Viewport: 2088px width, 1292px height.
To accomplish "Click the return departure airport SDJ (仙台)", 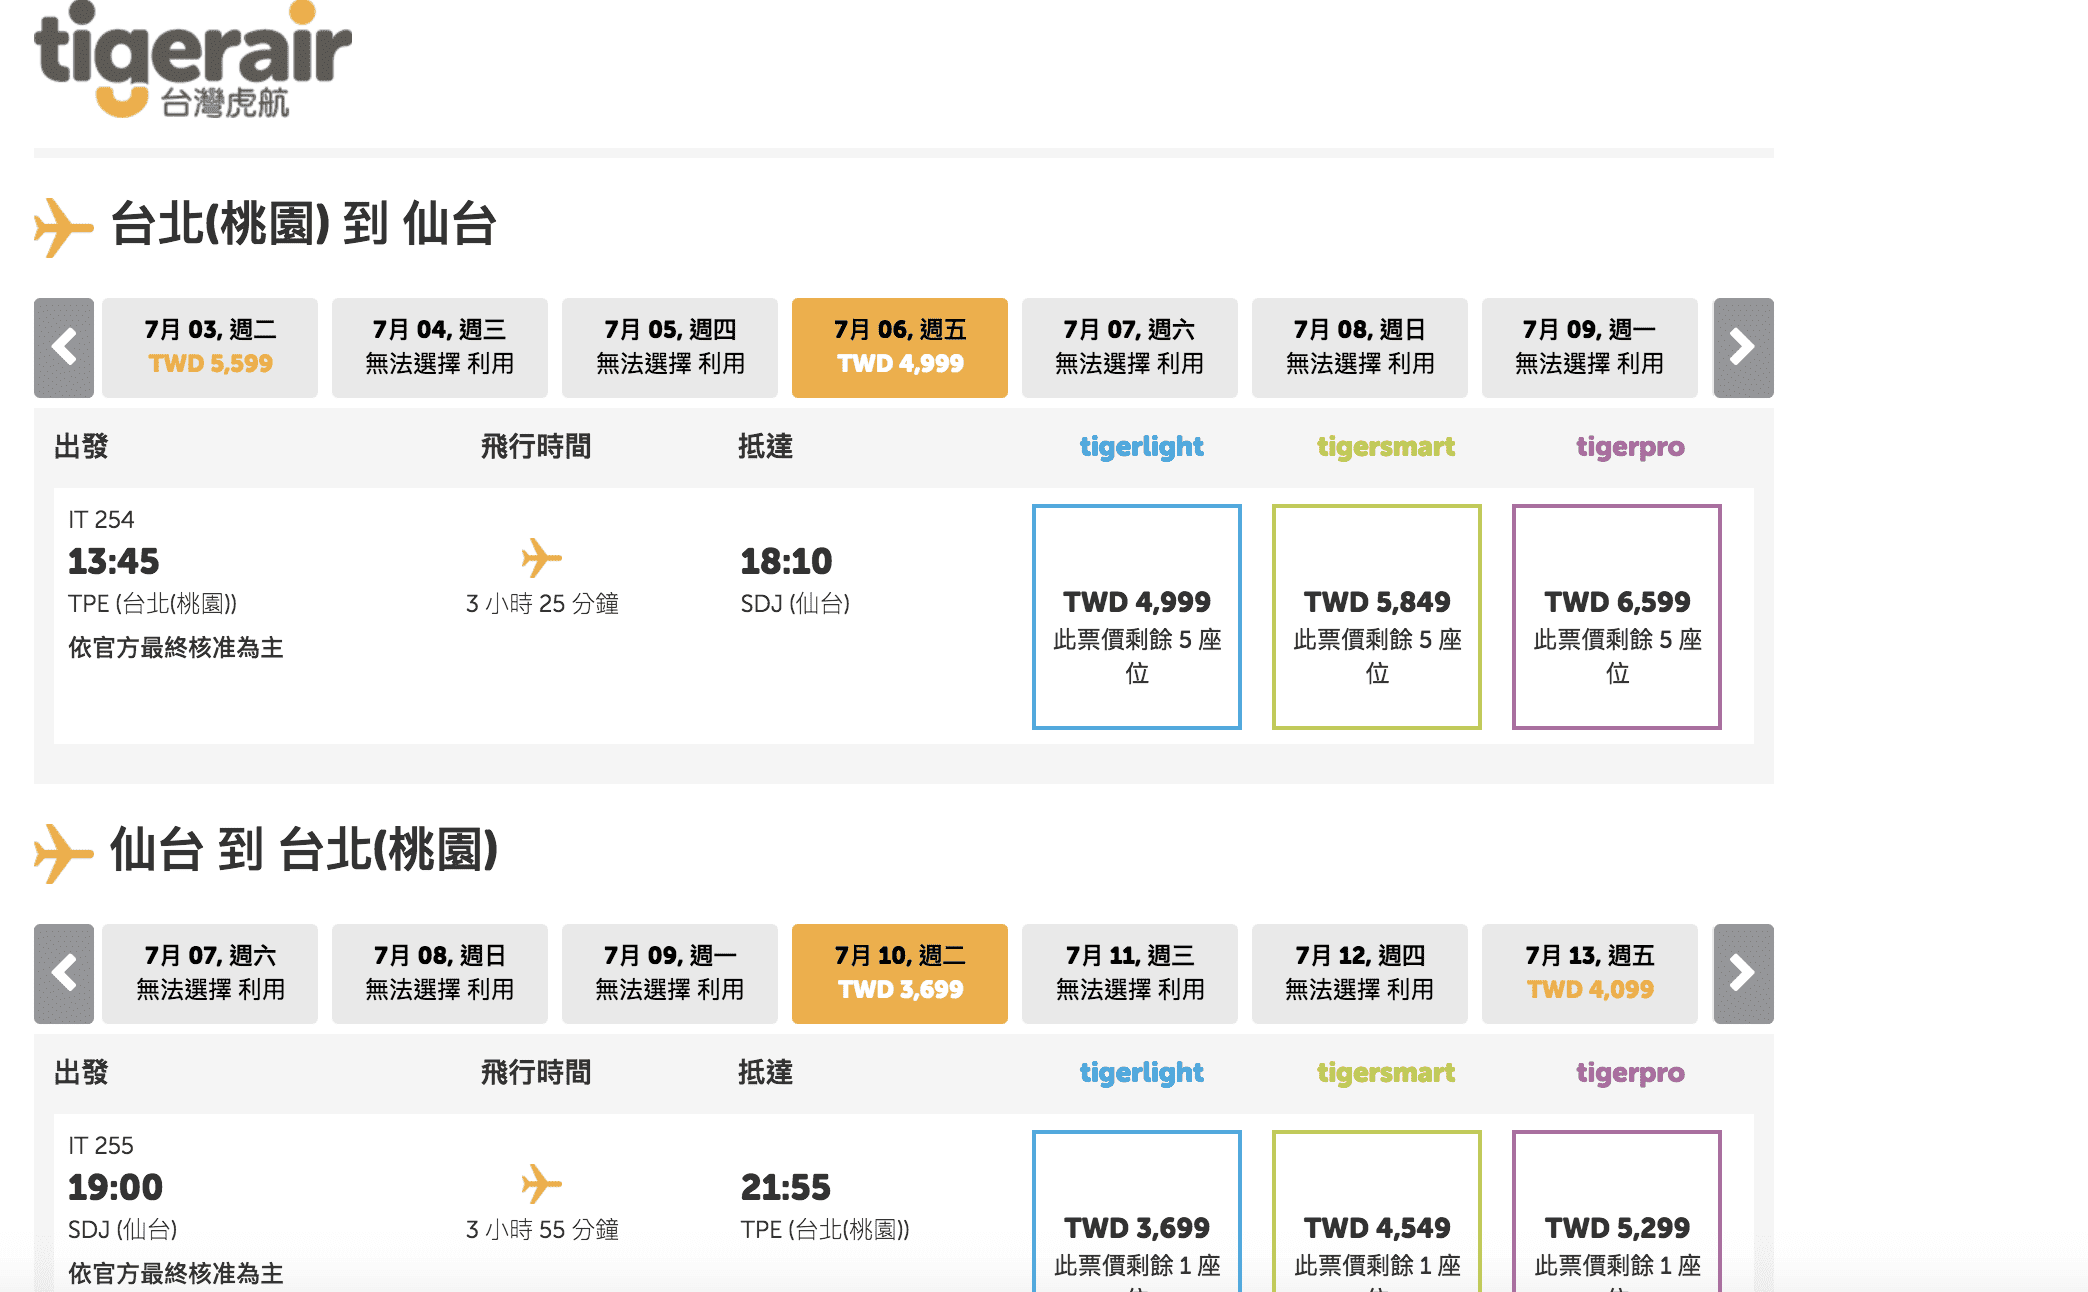I will pyautogui.click(x=122, y=1230).
